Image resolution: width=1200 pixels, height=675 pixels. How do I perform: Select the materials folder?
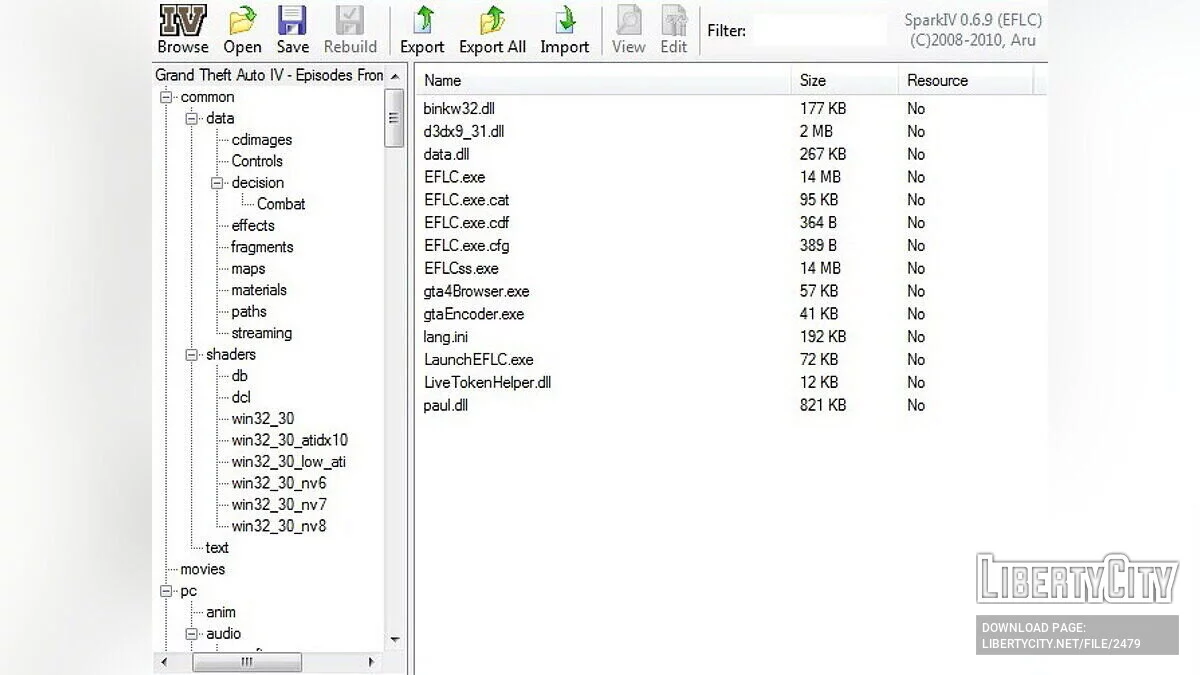click(x=259, y=290)
